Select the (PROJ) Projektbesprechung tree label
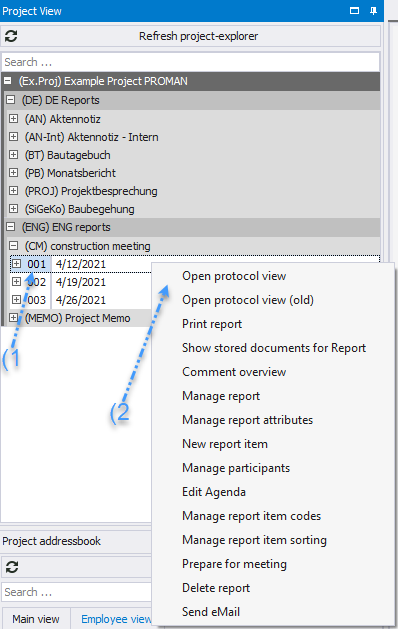 click(x=91, y=191)
